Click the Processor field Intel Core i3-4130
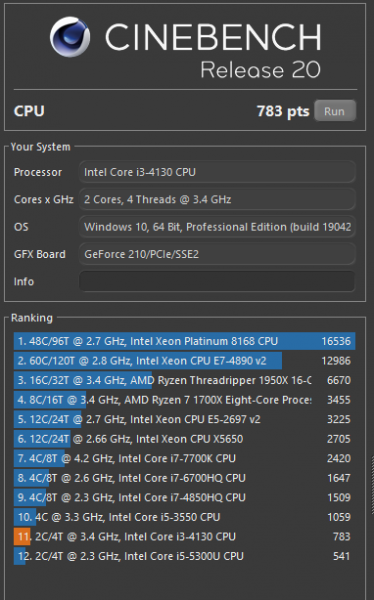374x600 pixels. (x=217, y=172)
